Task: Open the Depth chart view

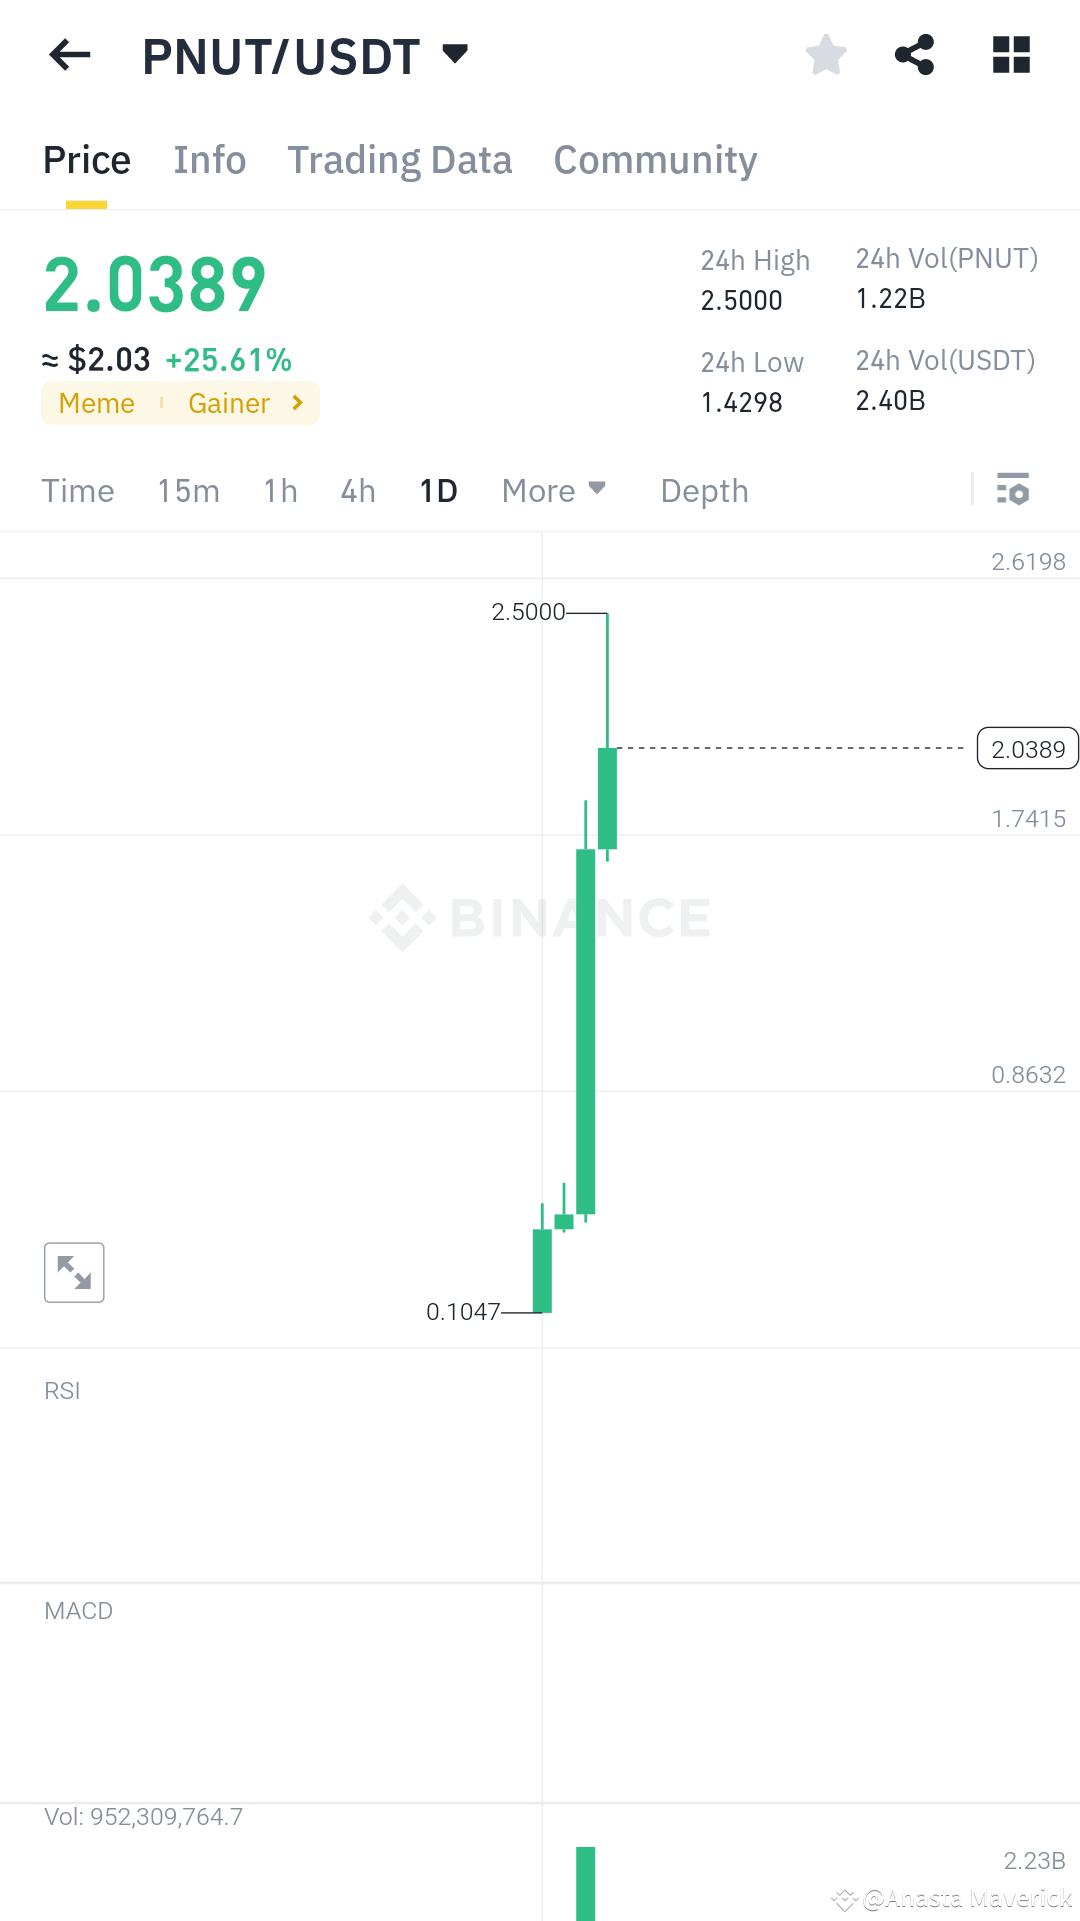Action: click(x=704, y=490)
